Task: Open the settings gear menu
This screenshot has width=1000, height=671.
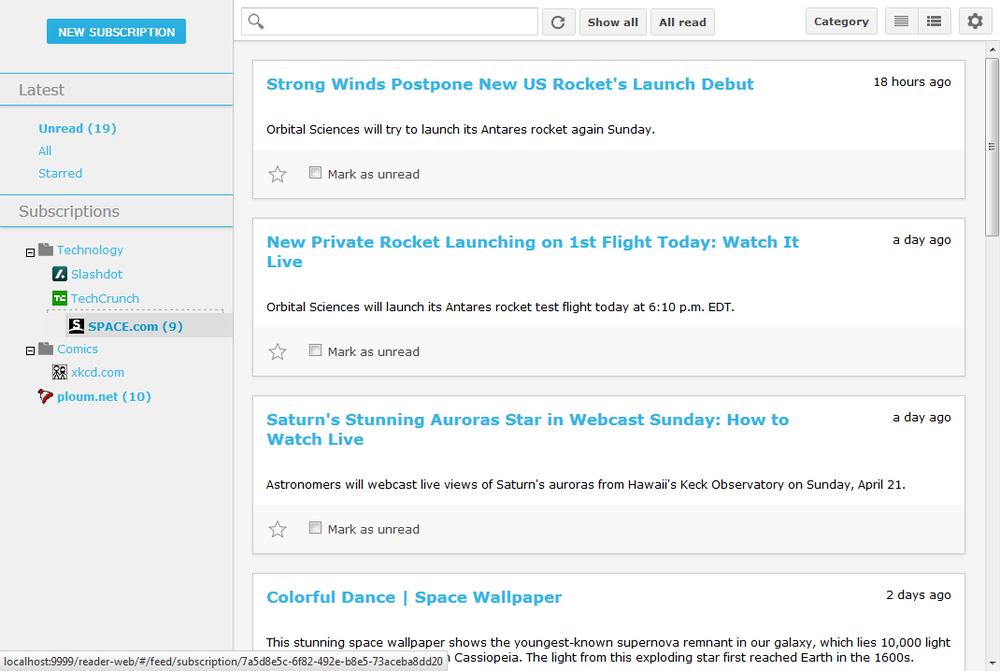Action: [975, 20]
